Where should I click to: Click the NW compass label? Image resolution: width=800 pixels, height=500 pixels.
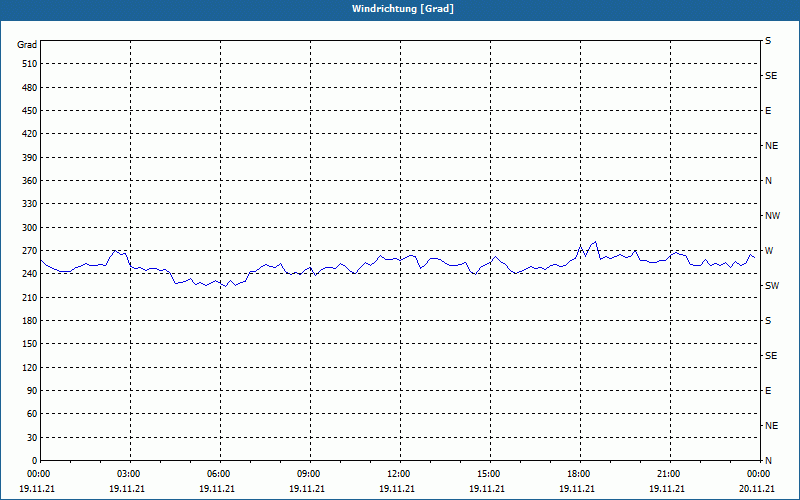point(772,216)
